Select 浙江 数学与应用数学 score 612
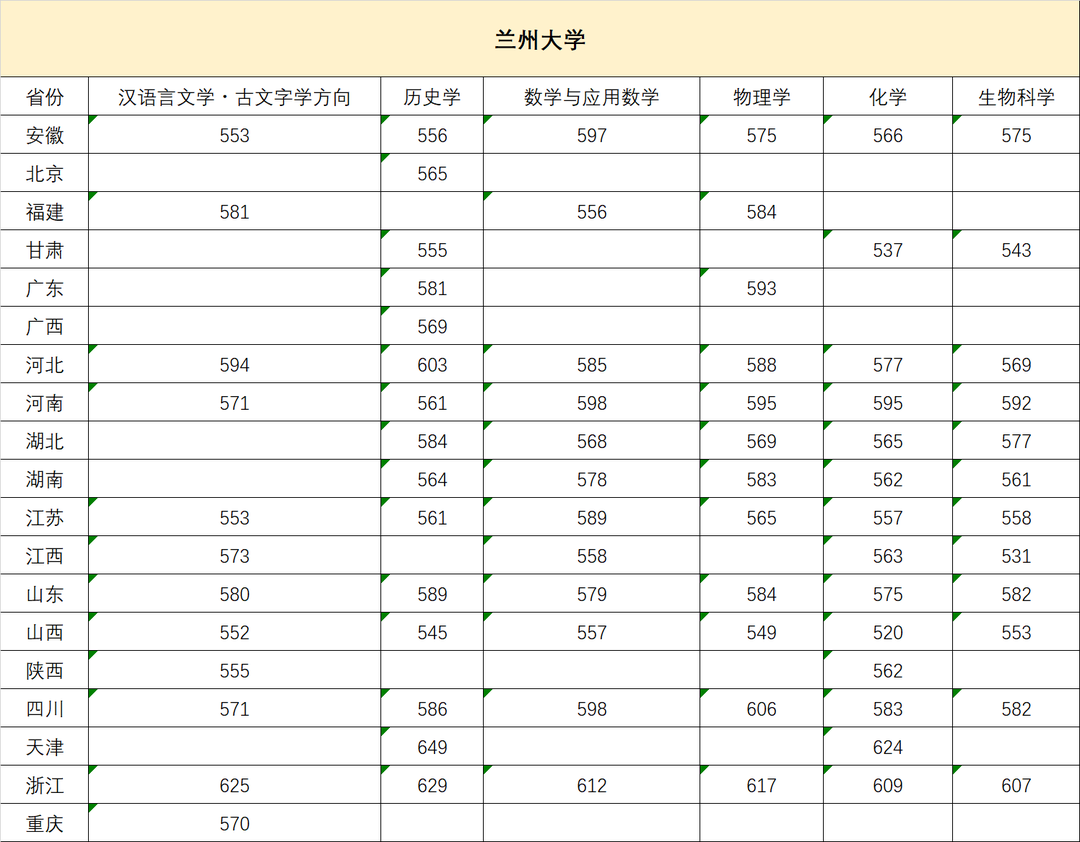 [x=592, y=785]
